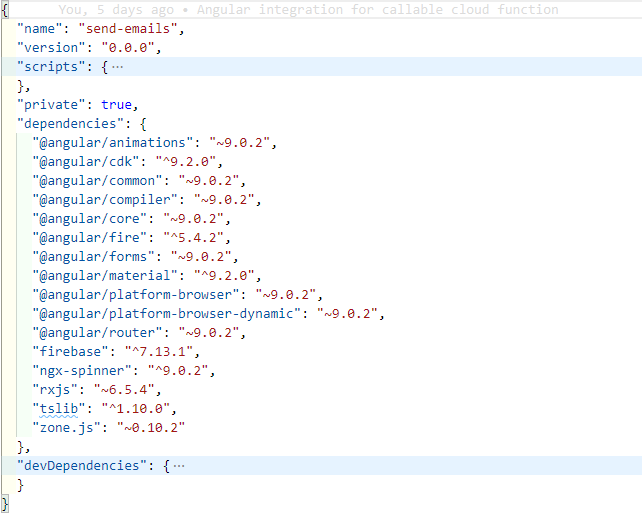Click the "rxjs" dependency name
This screenshot has height=521, width=642.
coord(55,390)
